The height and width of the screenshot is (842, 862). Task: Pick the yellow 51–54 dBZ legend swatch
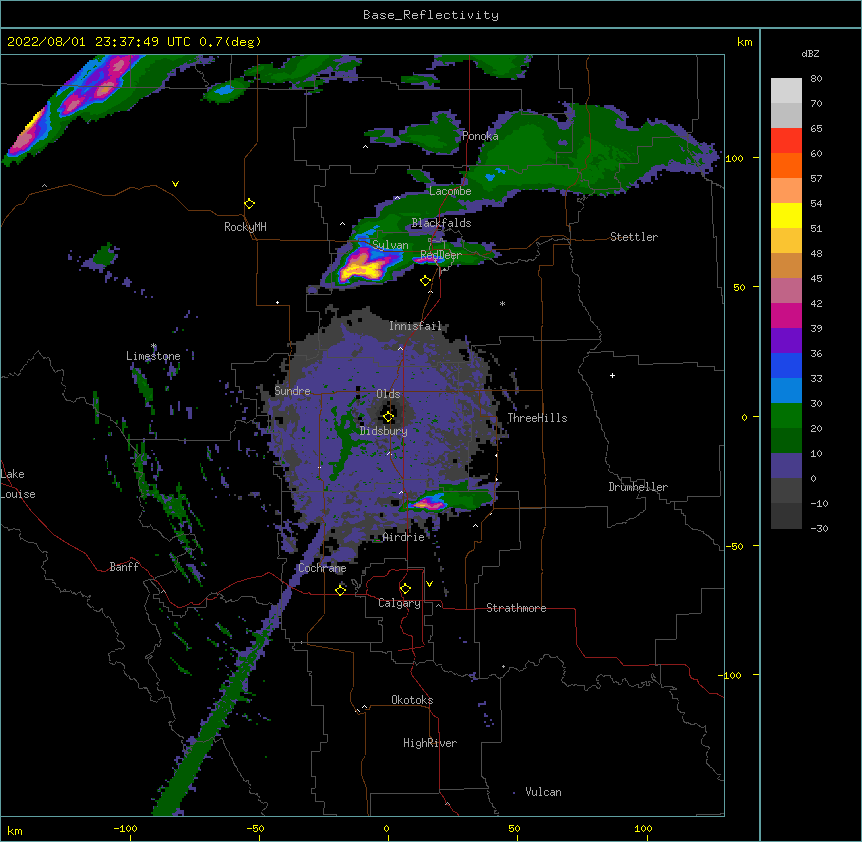(x=786, y=215)
